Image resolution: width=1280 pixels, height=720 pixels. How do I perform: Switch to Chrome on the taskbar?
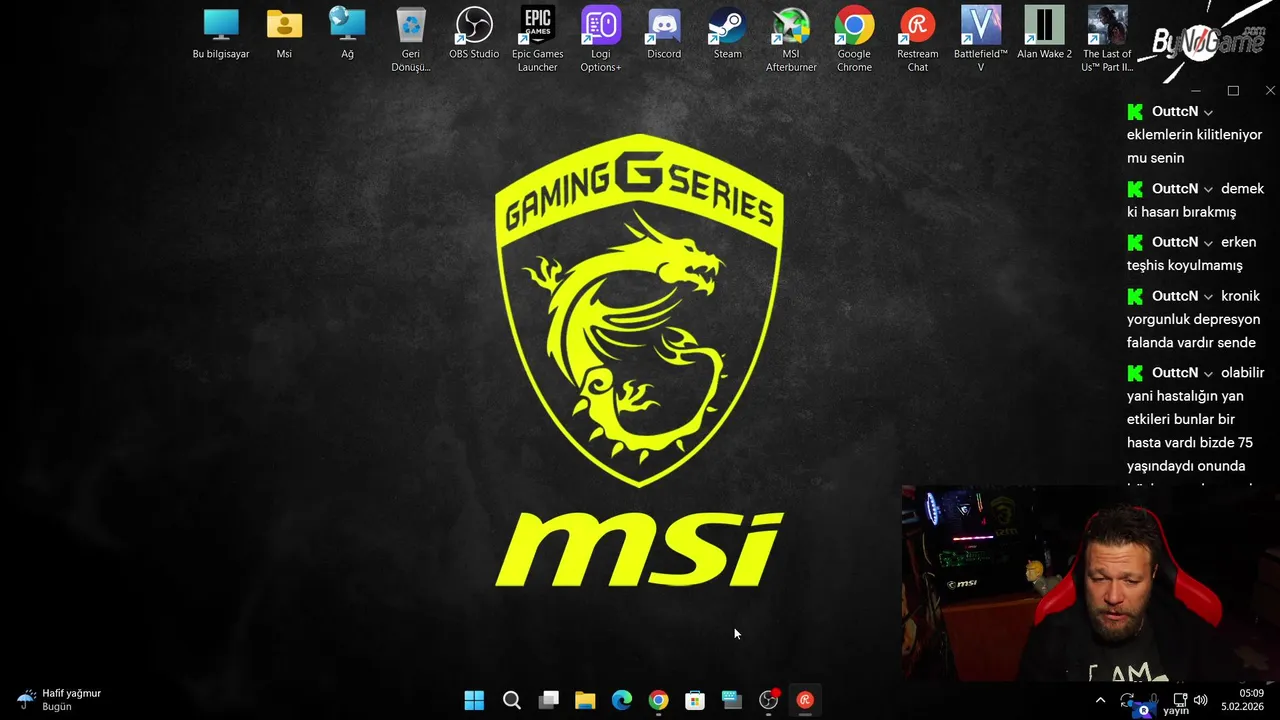658,700
